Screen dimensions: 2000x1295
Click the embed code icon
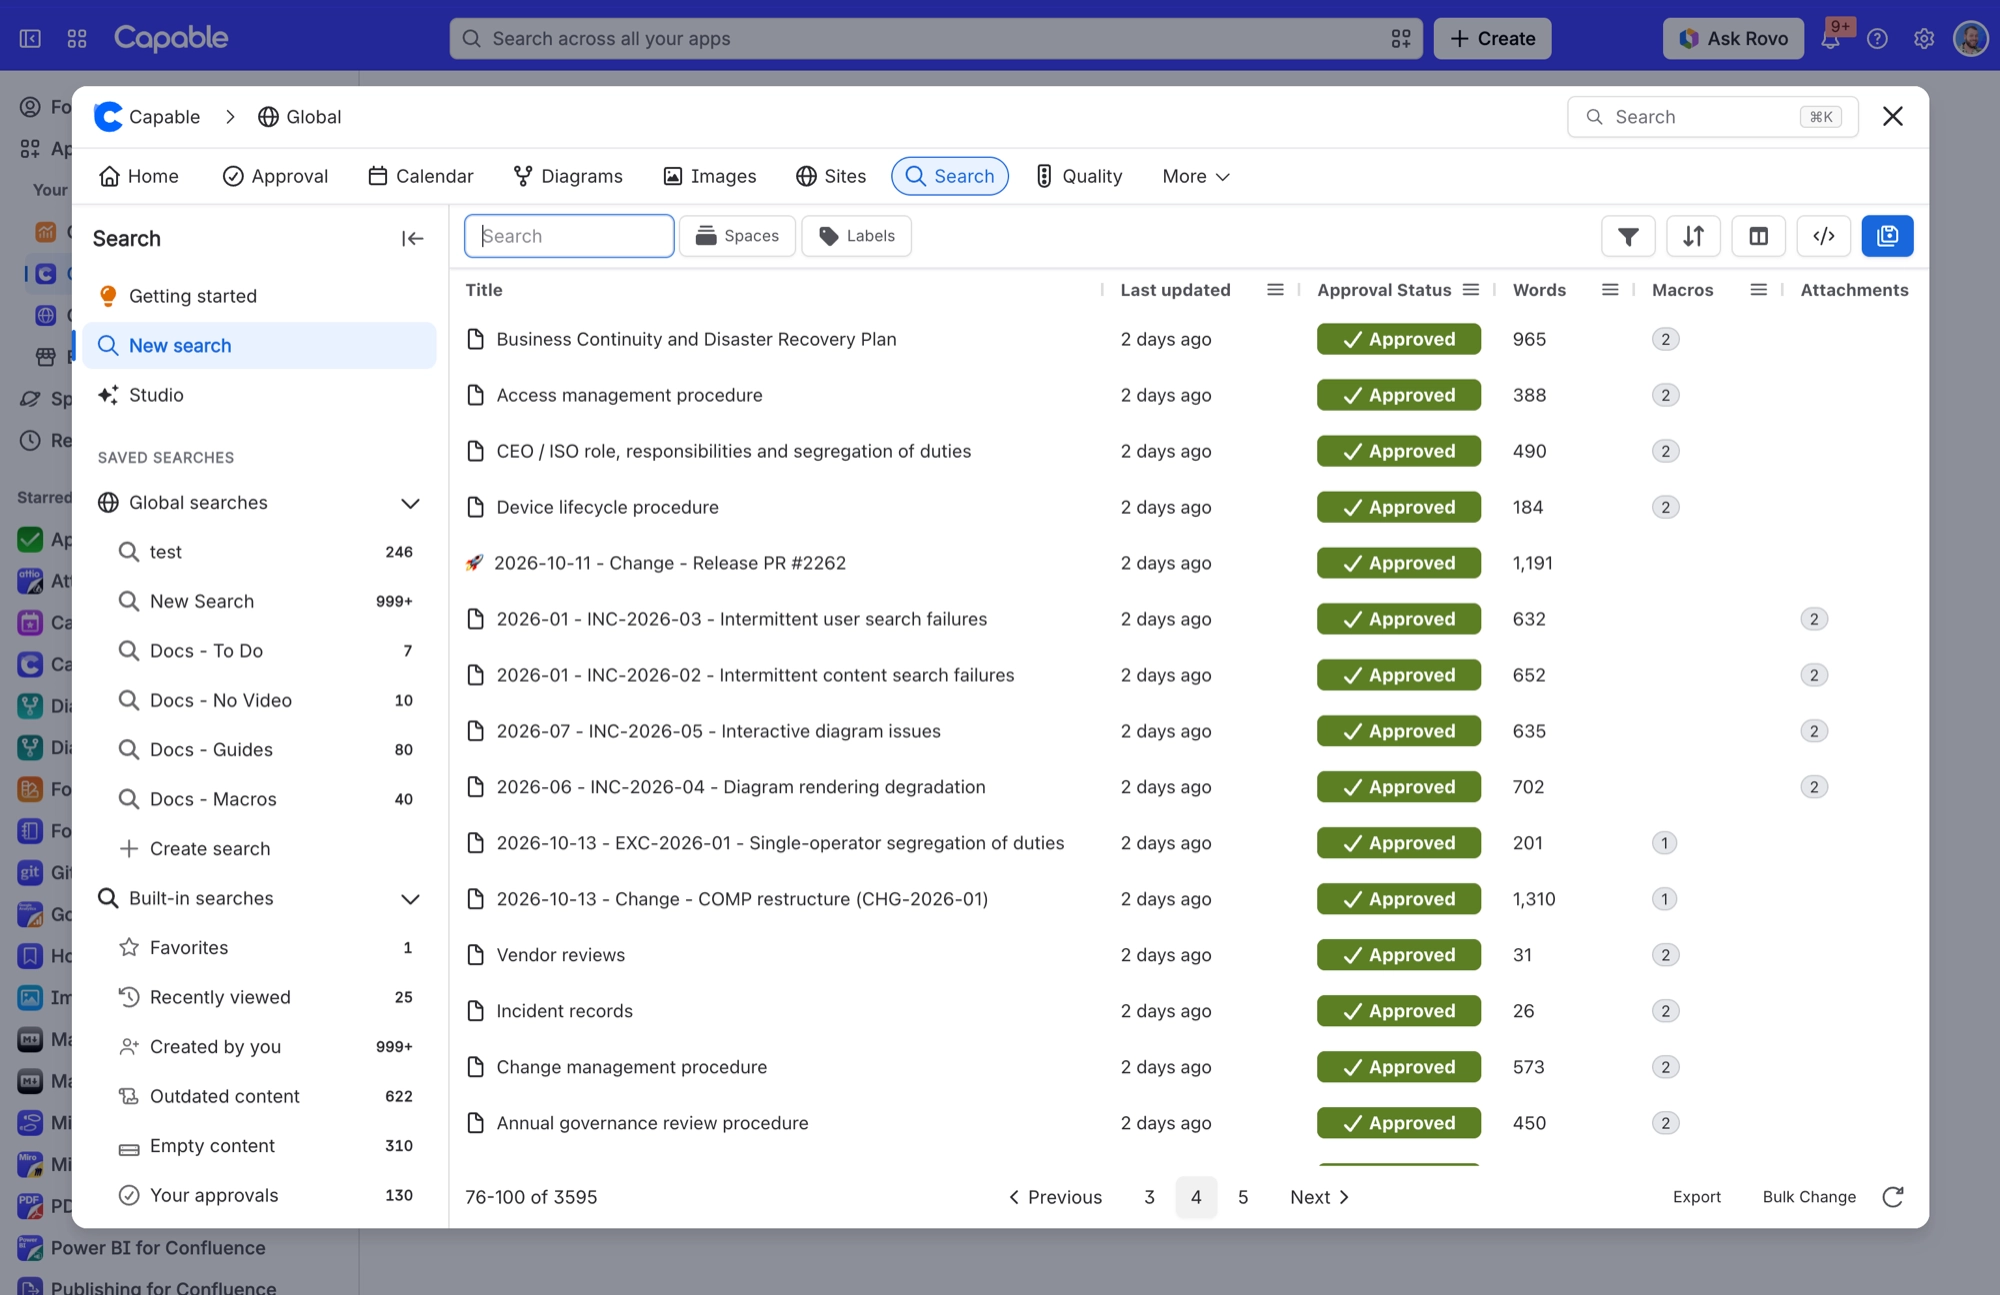pyautogui.click(x=1823, y=236)
